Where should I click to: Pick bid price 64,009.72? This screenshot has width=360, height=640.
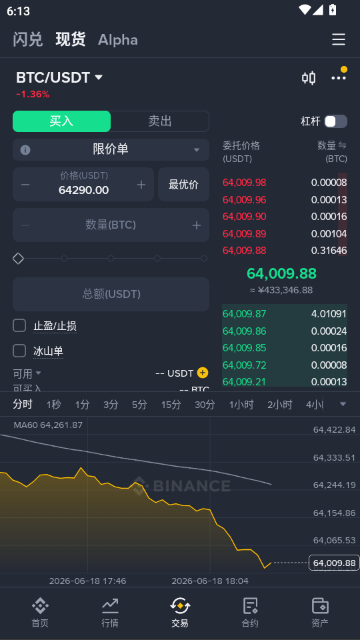coord(244,365)
